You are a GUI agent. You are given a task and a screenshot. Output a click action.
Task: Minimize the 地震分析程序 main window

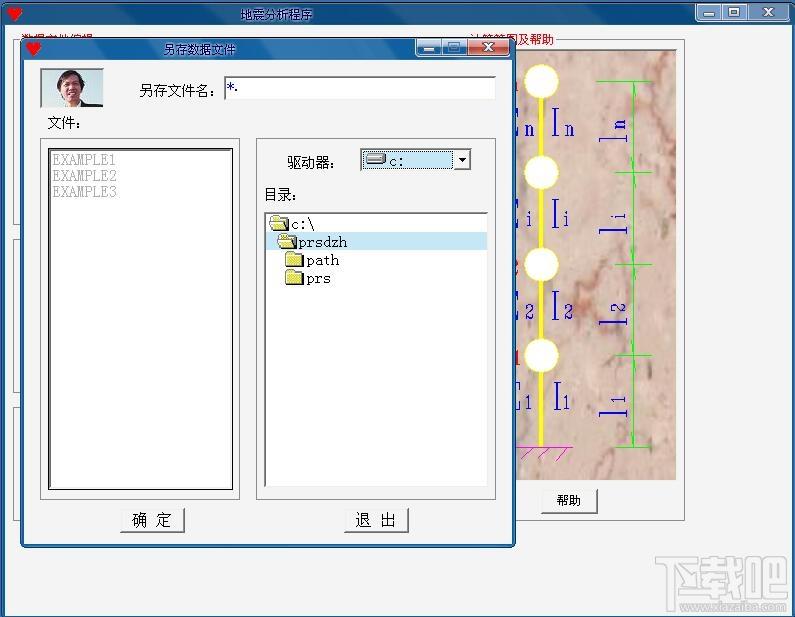(x=709, y=12)
